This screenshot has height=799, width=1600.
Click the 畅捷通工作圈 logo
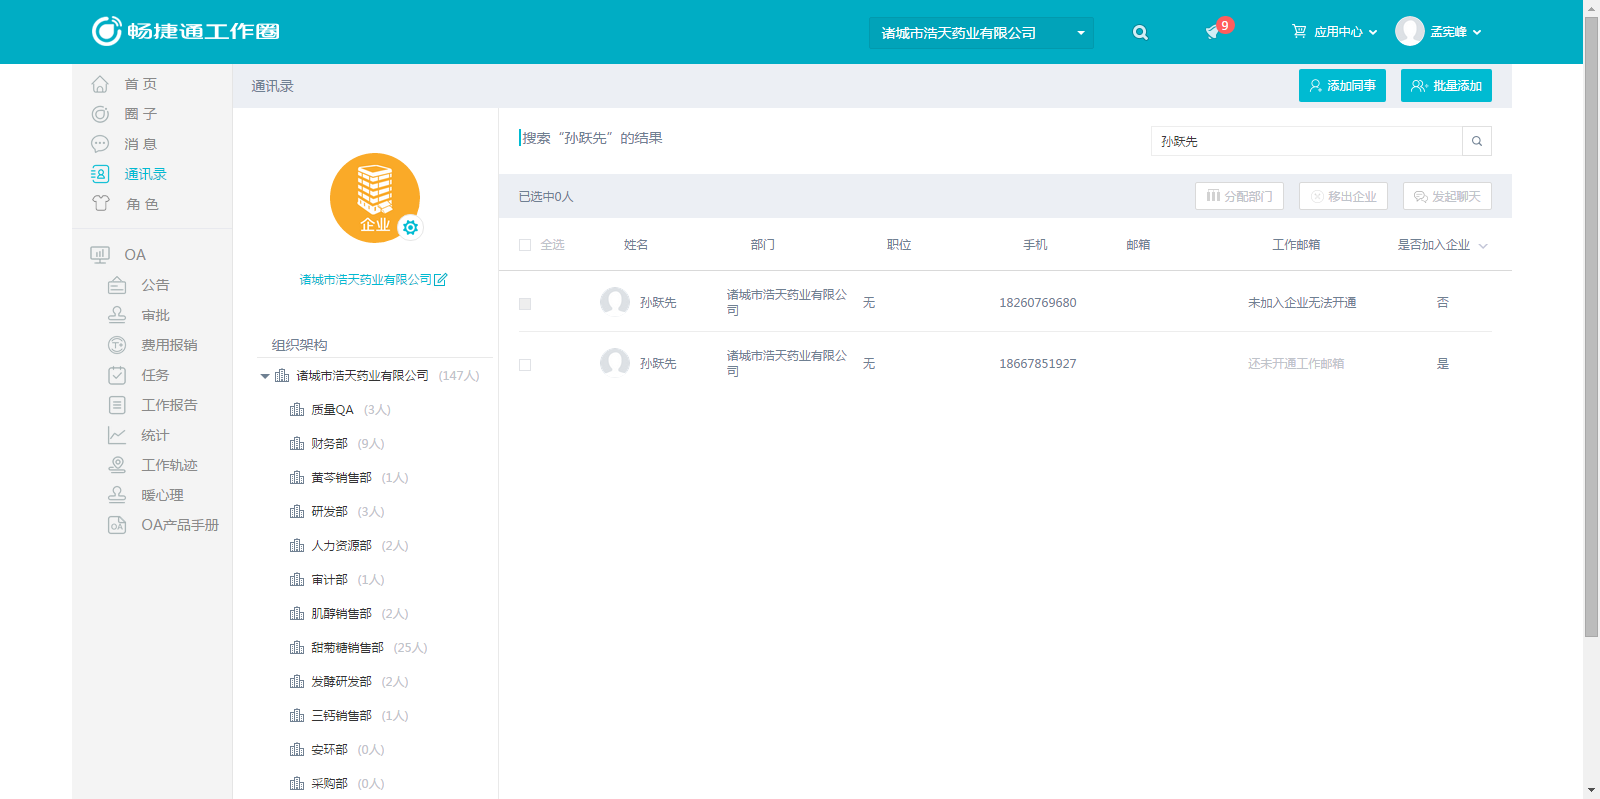[186, 31]
